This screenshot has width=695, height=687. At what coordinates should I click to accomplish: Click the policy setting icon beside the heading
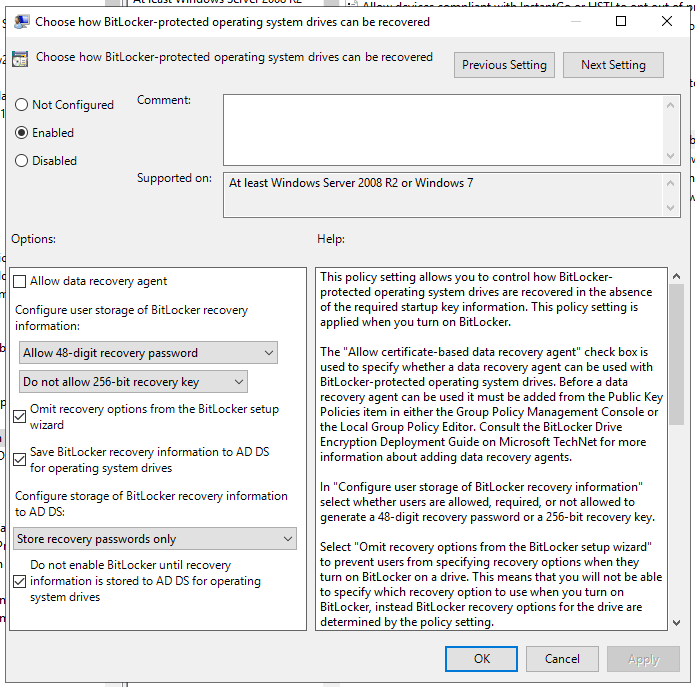tap(20, 60)
